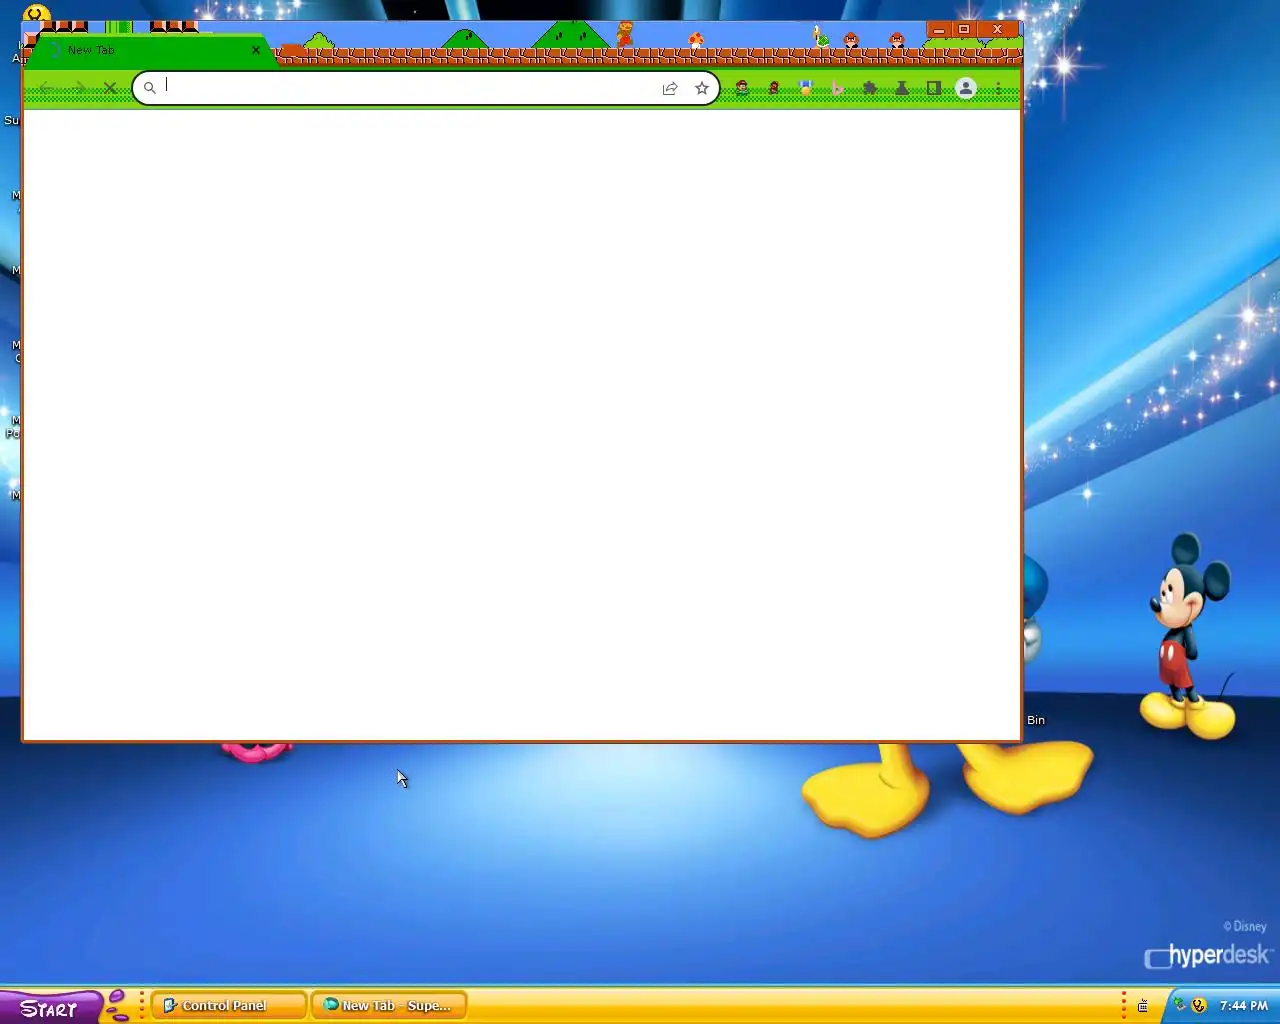Go forward with the right arrow
Screen dimensions: 1280x1024
coord(78,88)
